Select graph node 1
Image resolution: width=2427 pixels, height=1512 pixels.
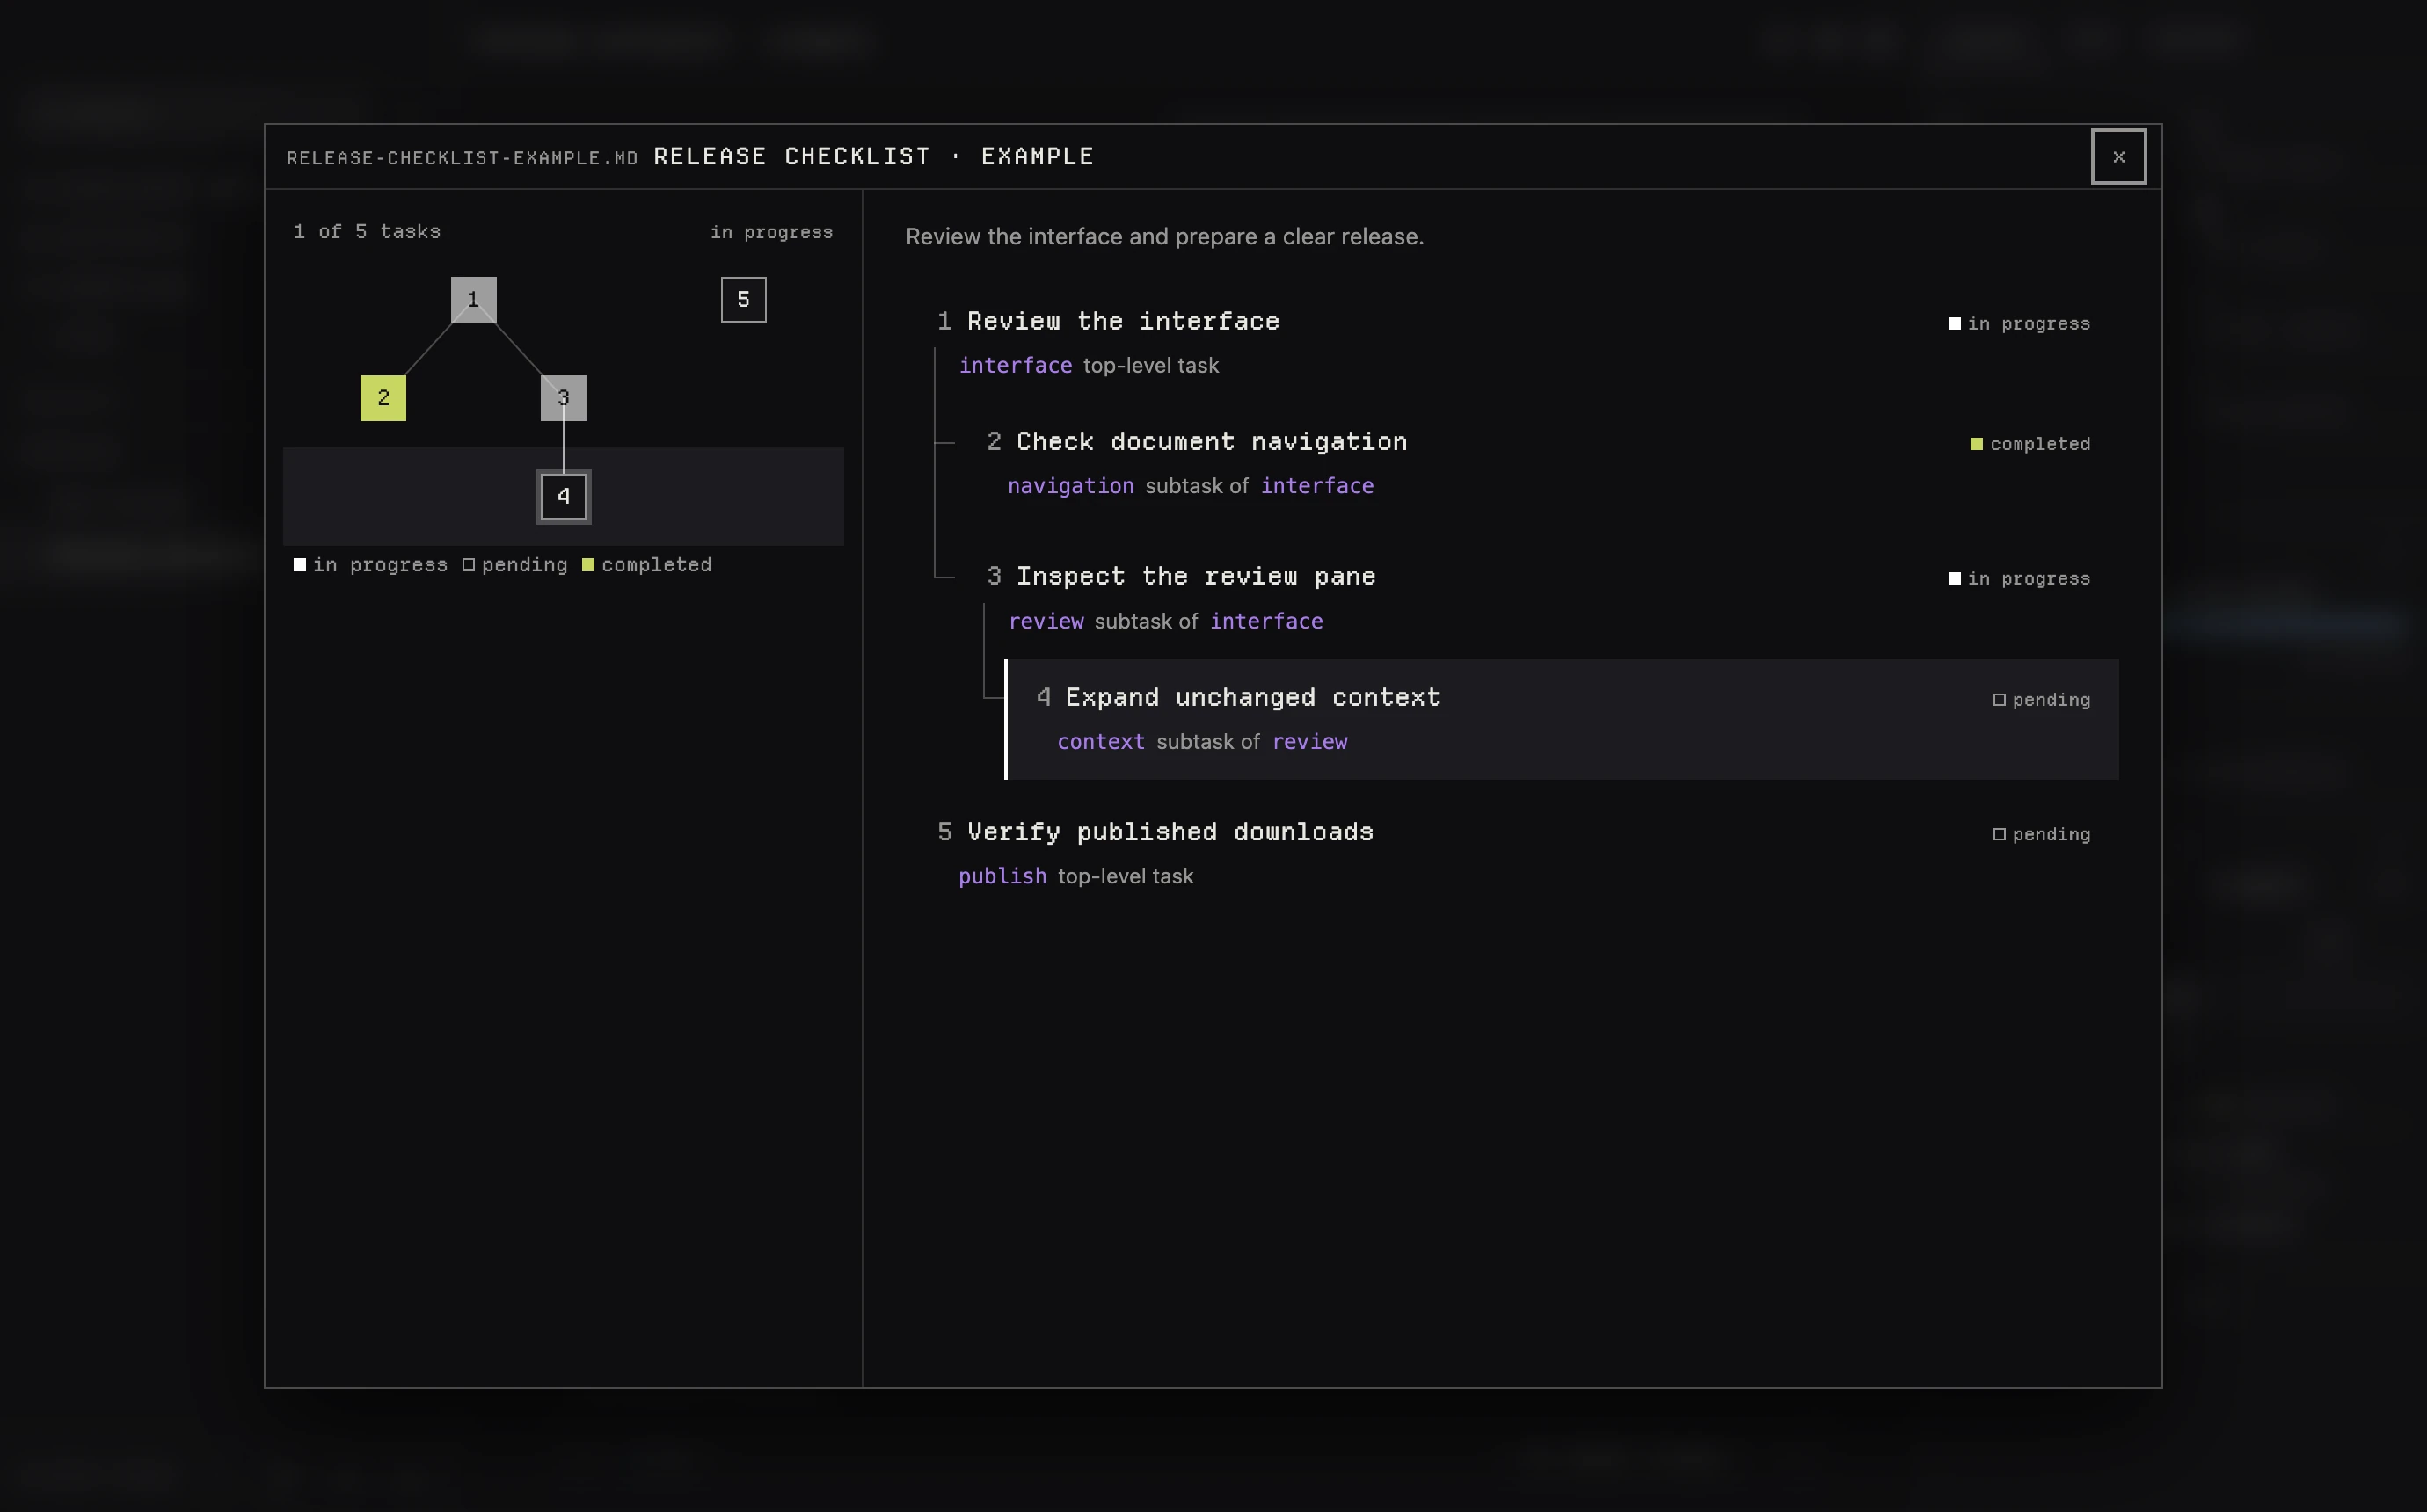point(473,299)
